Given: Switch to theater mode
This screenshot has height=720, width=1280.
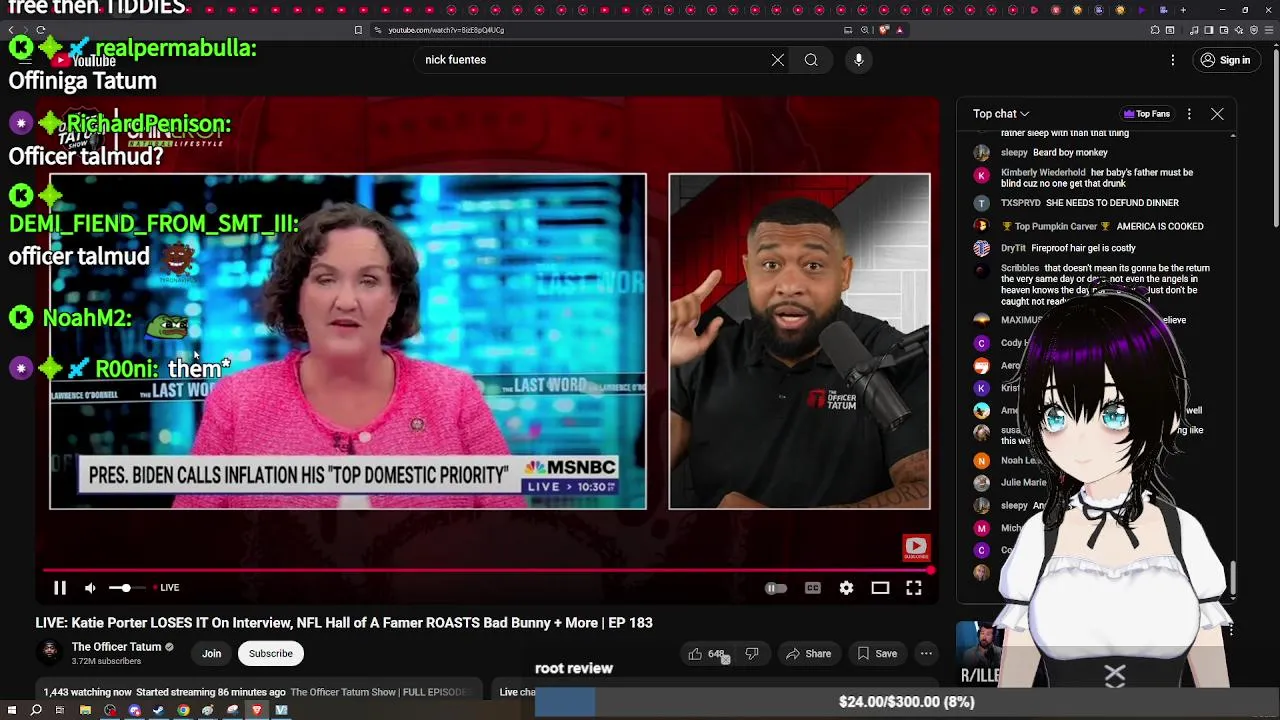Looking at the screenshot, I should click(x=880, y=588).
